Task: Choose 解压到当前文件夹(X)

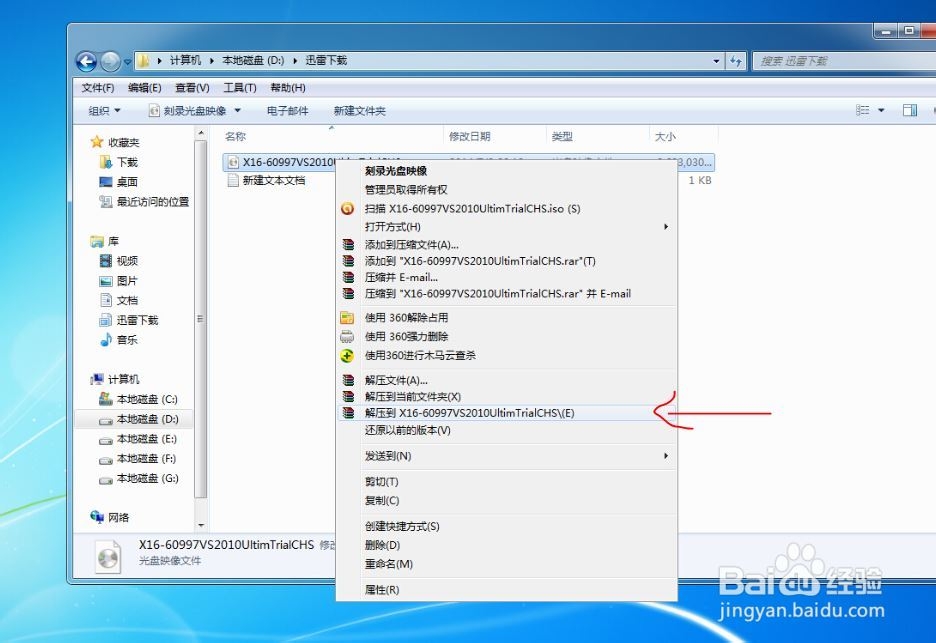Action: [506, 396]
